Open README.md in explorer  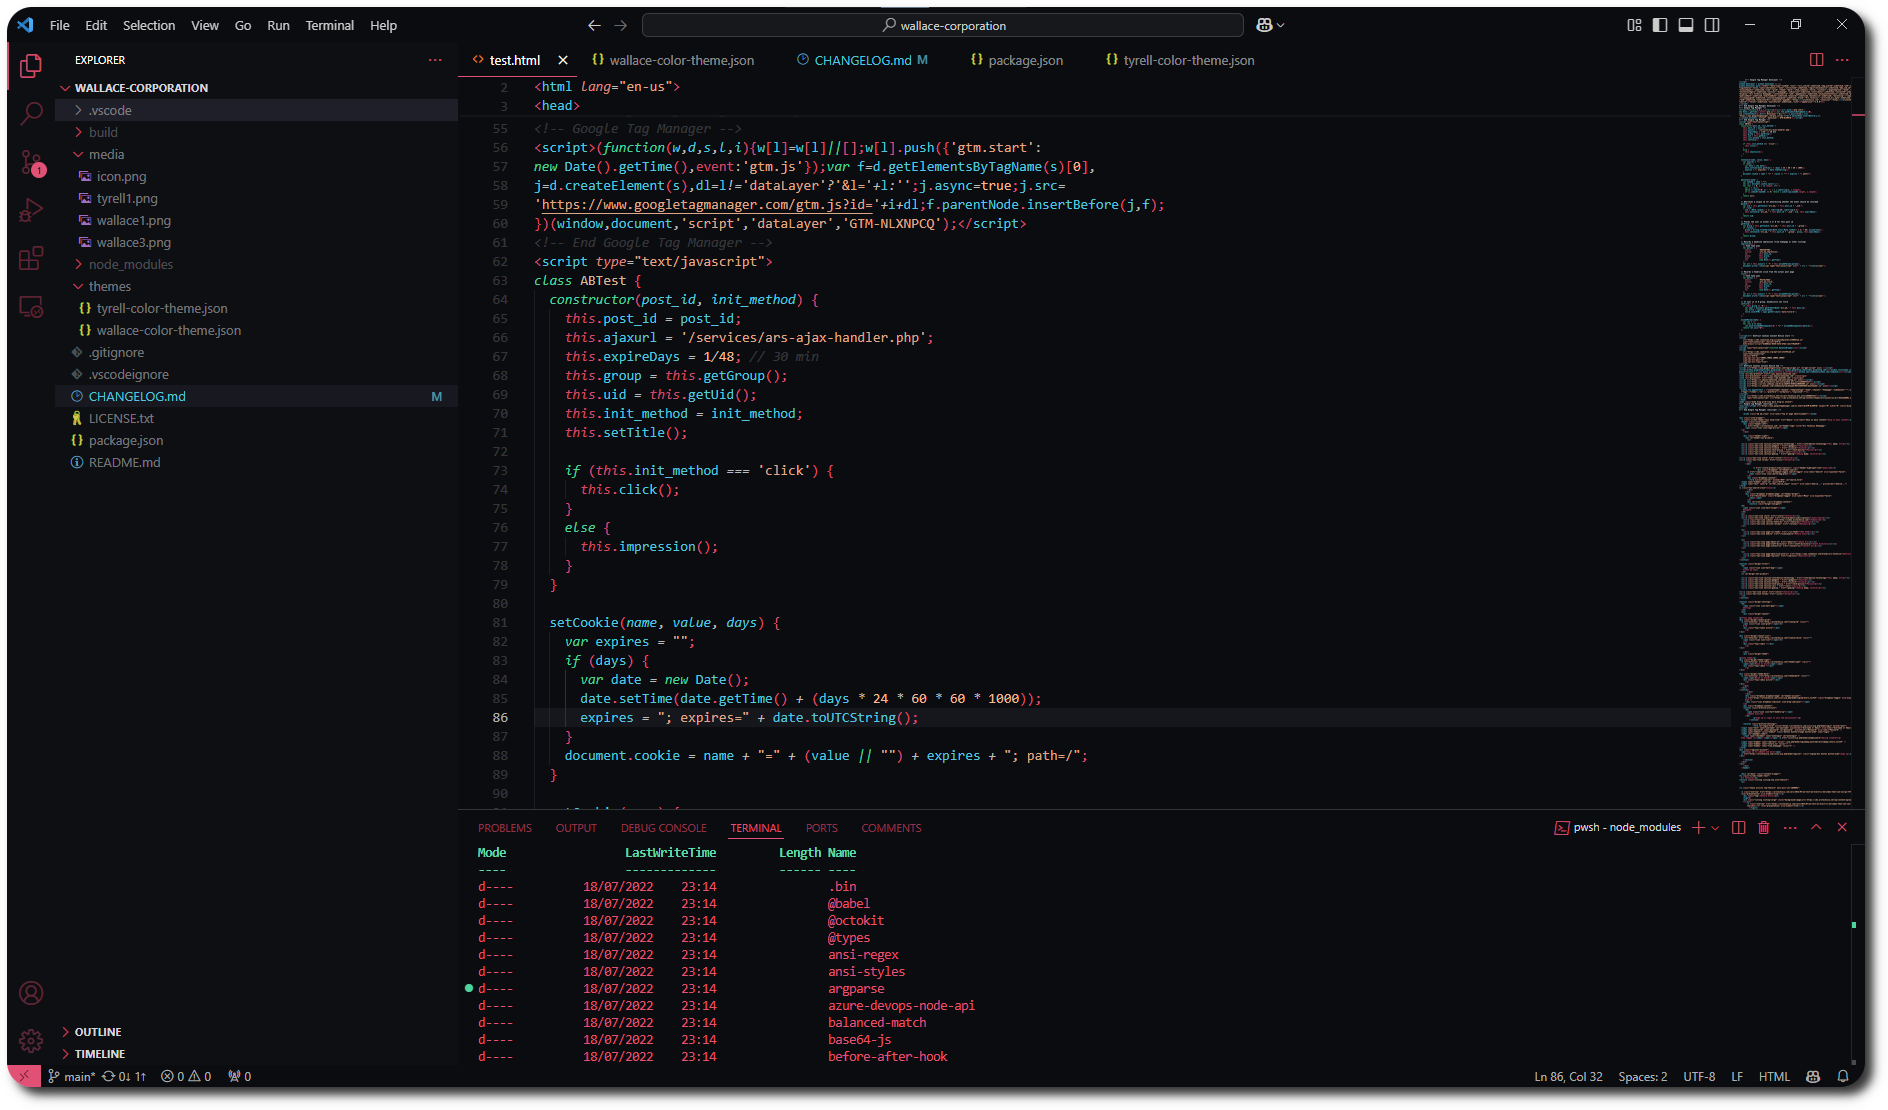coord(256,462)
